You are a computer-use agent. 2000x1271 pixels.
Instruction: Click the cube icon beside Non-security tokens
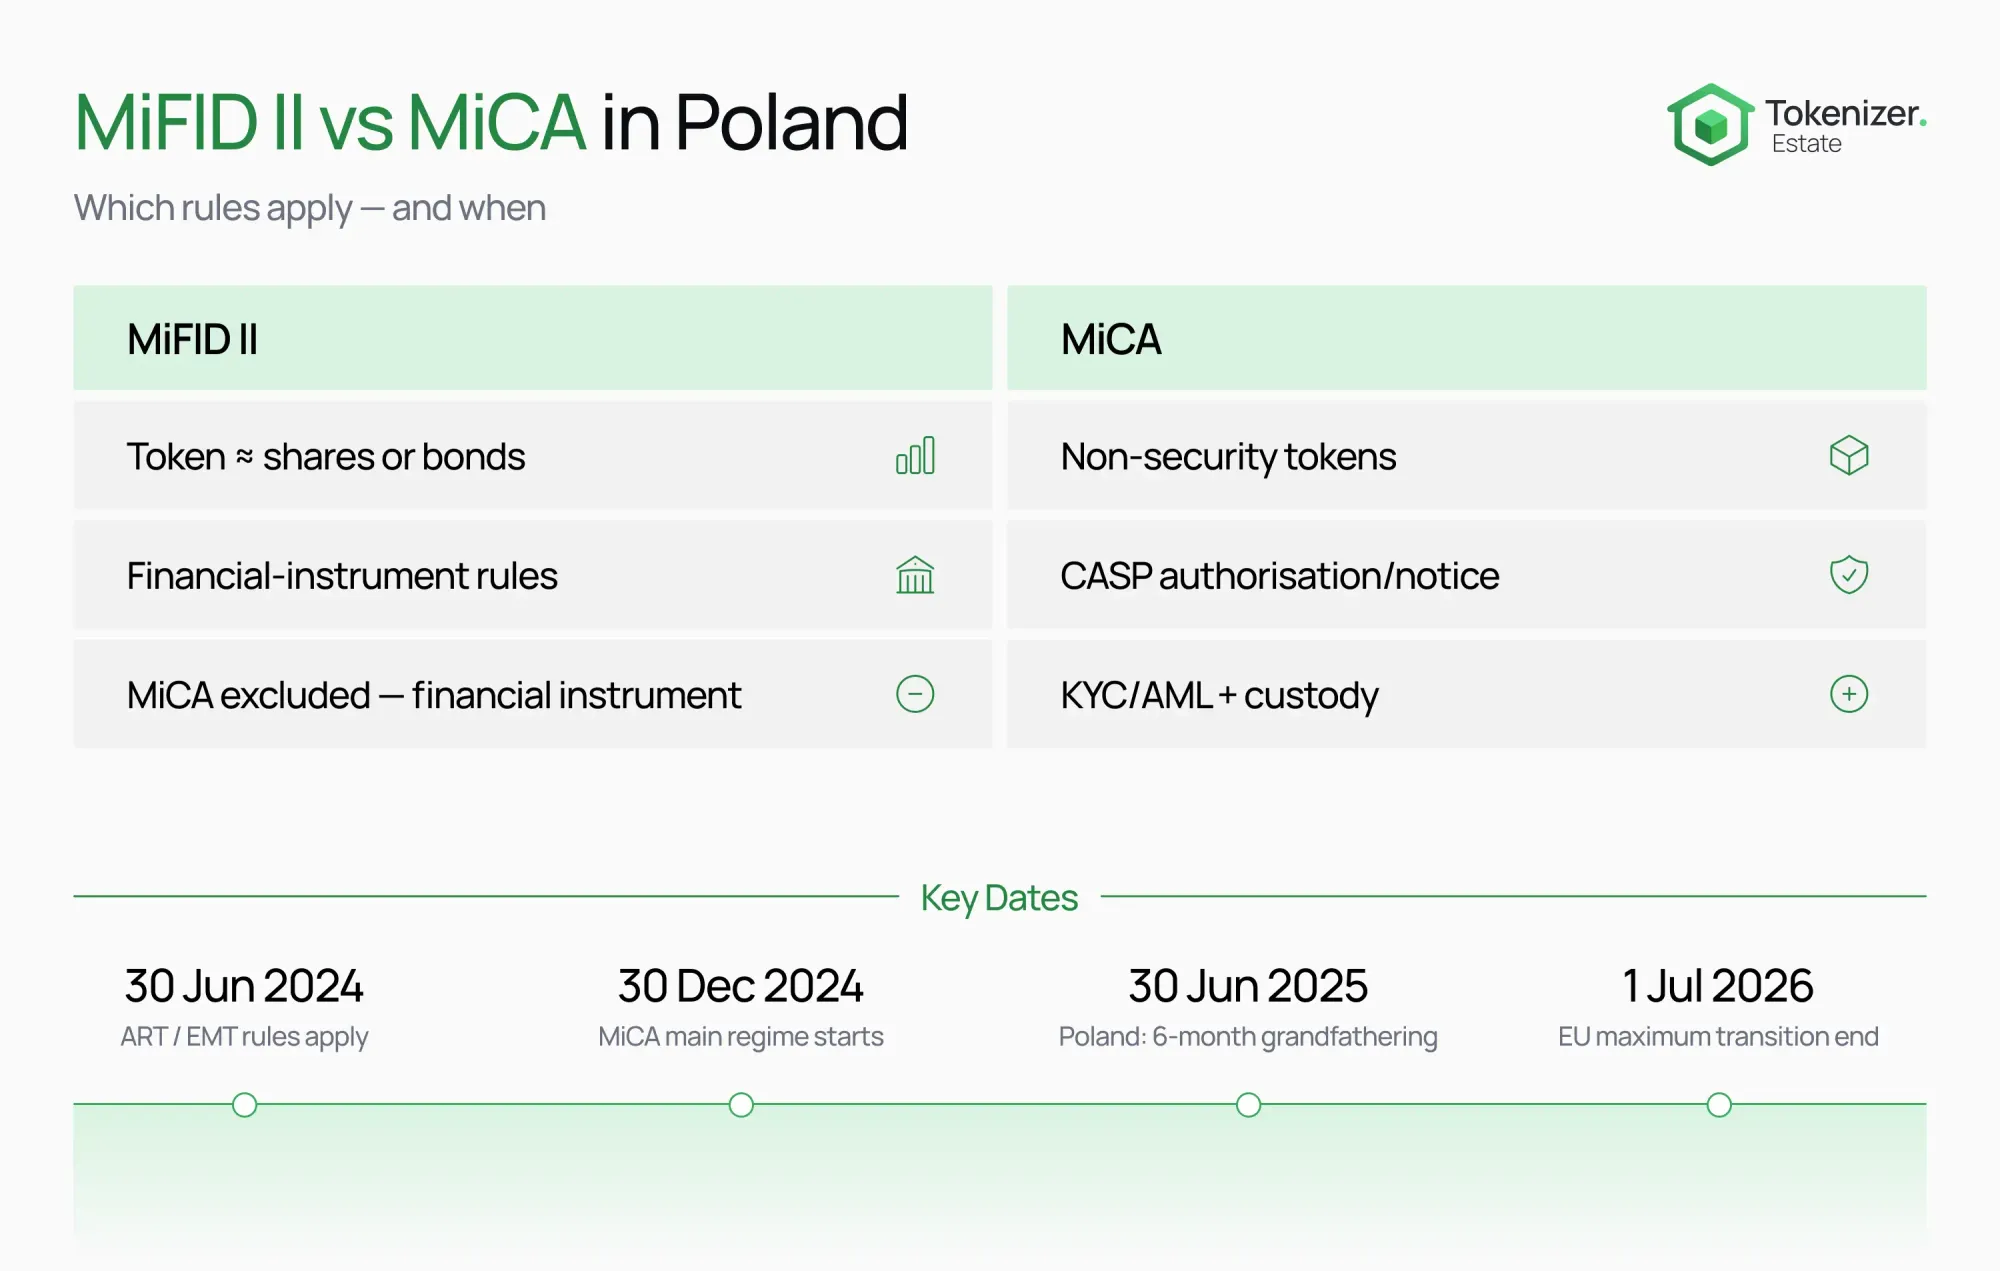tap(1849, 456)
